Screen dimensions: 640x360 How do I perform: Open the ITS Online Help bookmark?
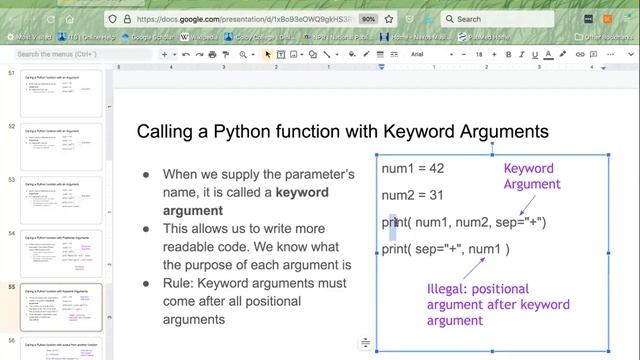point(87,37)
